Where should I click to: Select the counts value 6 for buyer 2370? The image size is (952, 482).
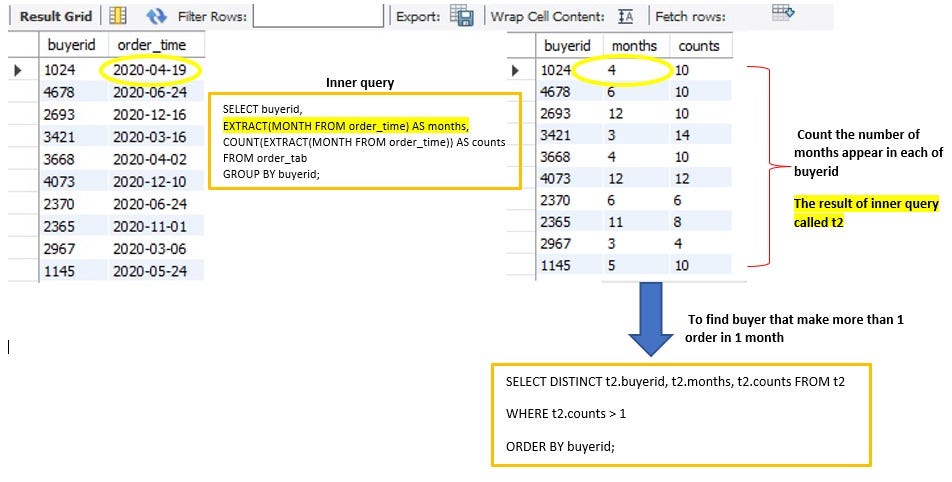click(x=678, y=200)
